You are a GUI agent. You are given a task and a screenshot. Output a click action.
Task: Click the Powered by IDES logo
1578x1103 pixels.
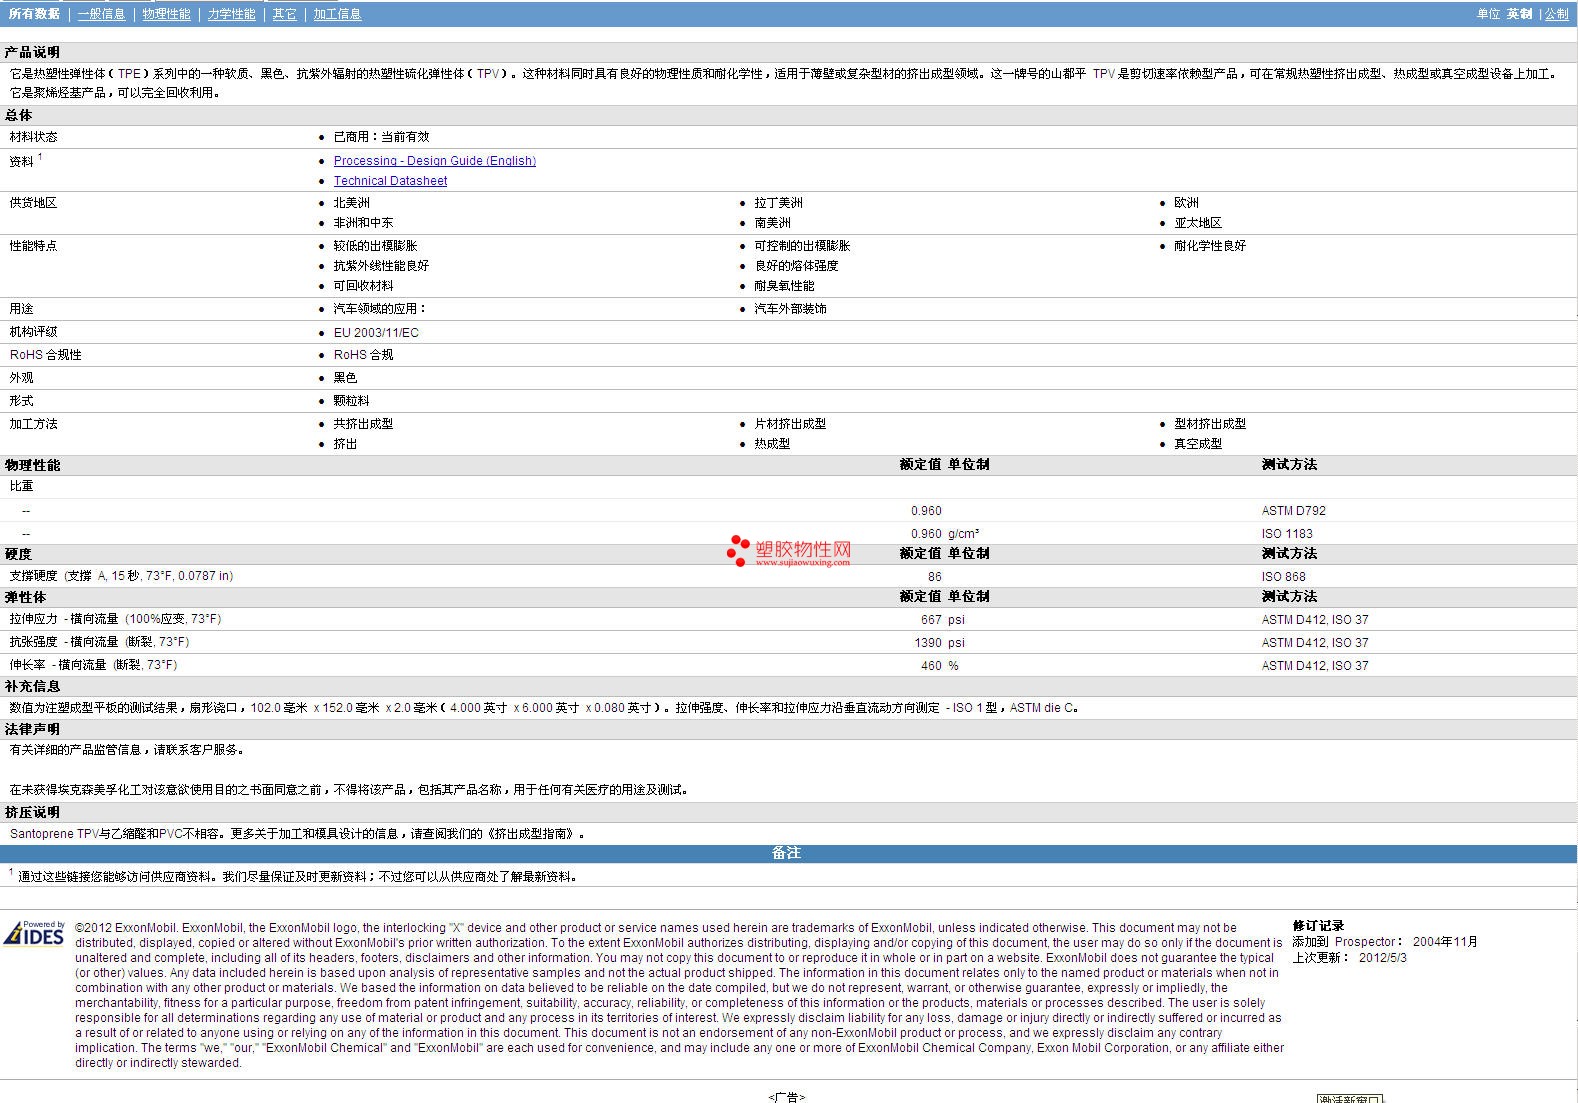pos(34,934)
